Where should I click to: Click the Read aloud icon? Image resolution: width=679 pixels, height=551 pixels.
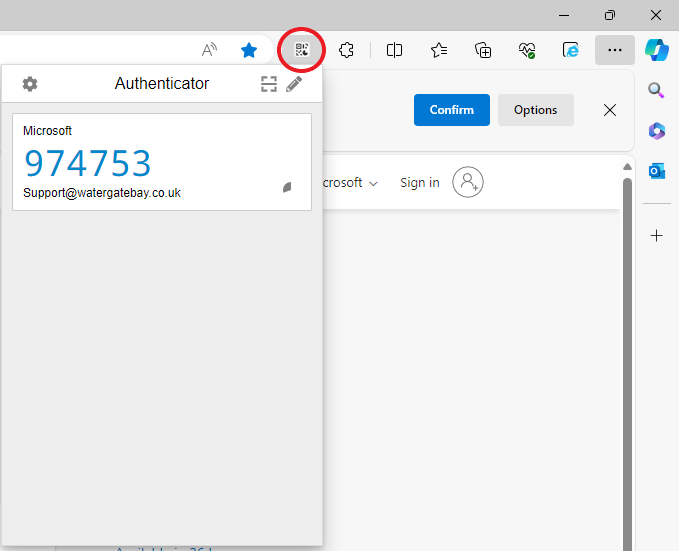(210, 50)
